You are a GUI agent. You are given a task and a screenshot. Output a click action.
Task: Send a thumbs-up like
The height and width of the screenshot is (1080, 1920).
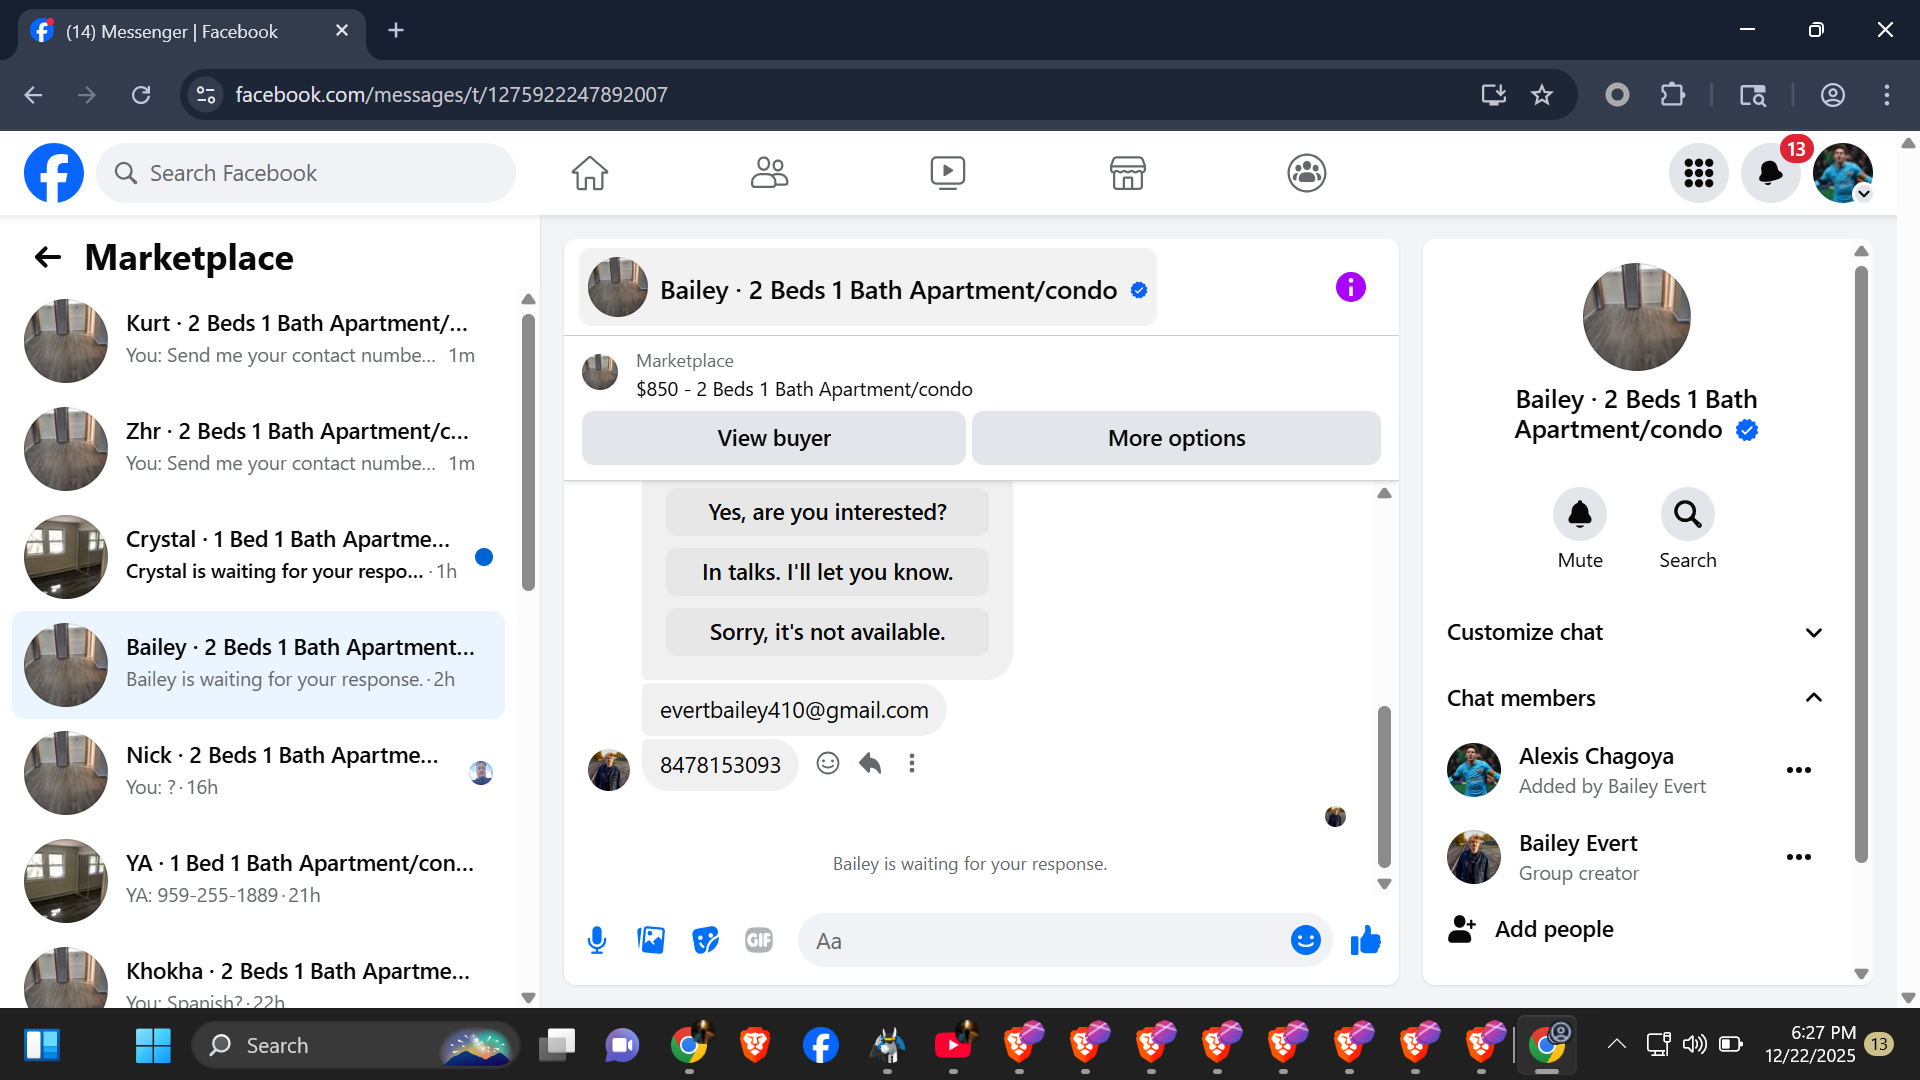tap(1365, 940)
